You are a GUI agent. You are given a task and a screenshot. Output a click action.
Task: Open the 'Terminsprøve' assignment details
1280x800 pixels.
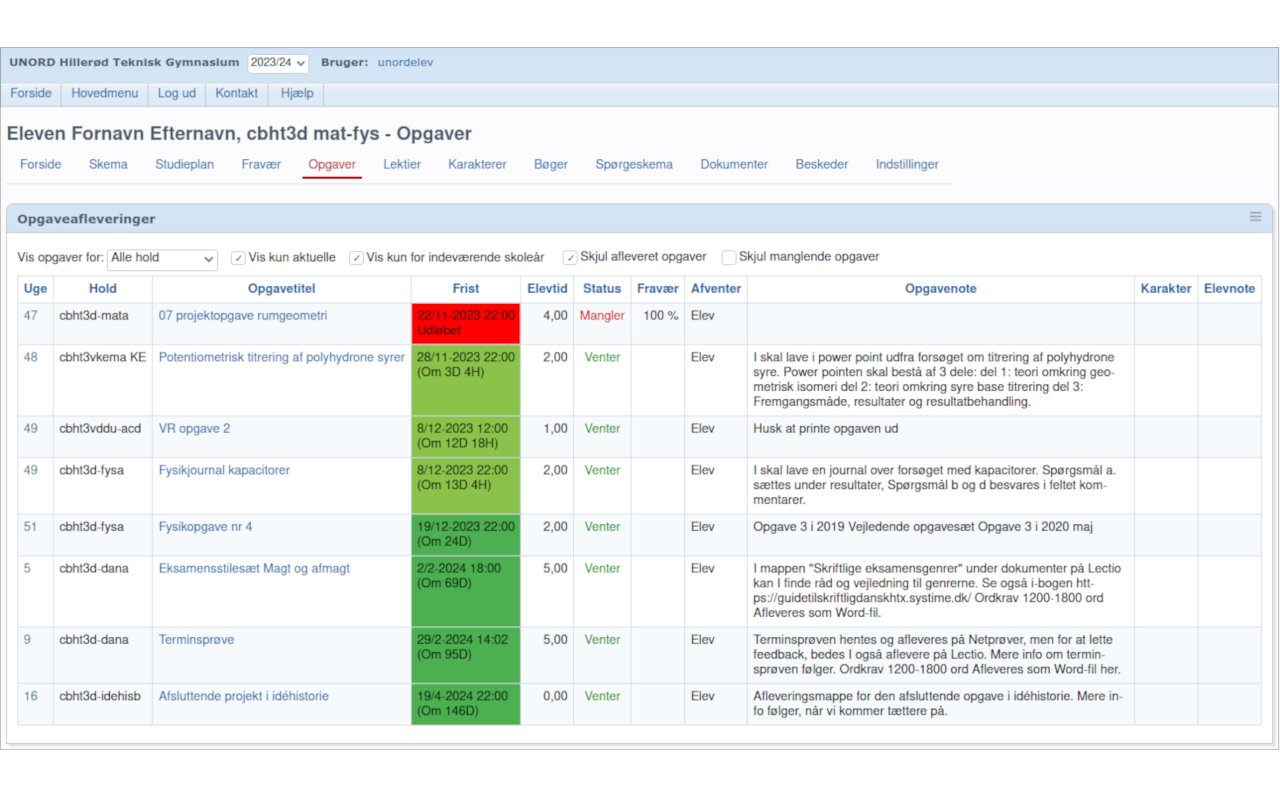click(194, 639)
